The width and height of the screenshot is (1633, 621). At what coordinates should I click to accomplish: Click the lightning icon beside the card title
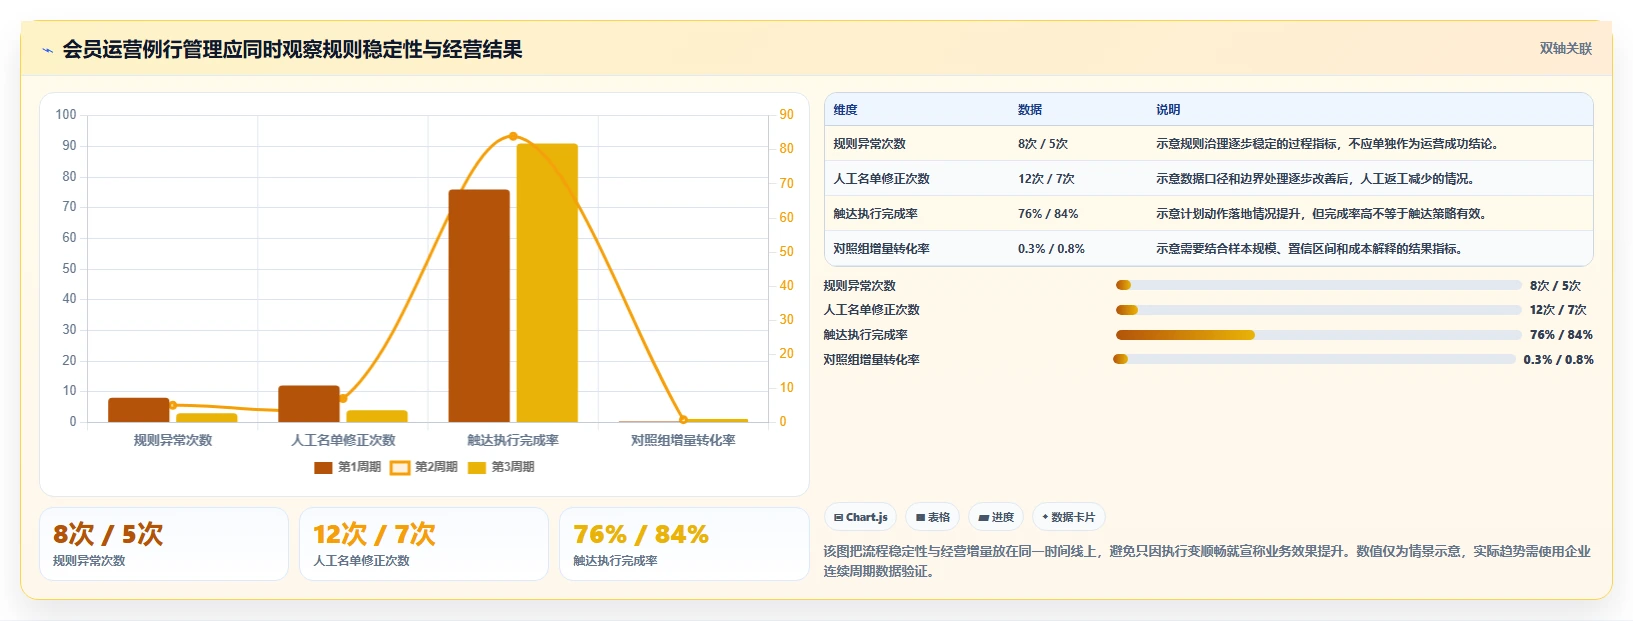coord(47,50)
